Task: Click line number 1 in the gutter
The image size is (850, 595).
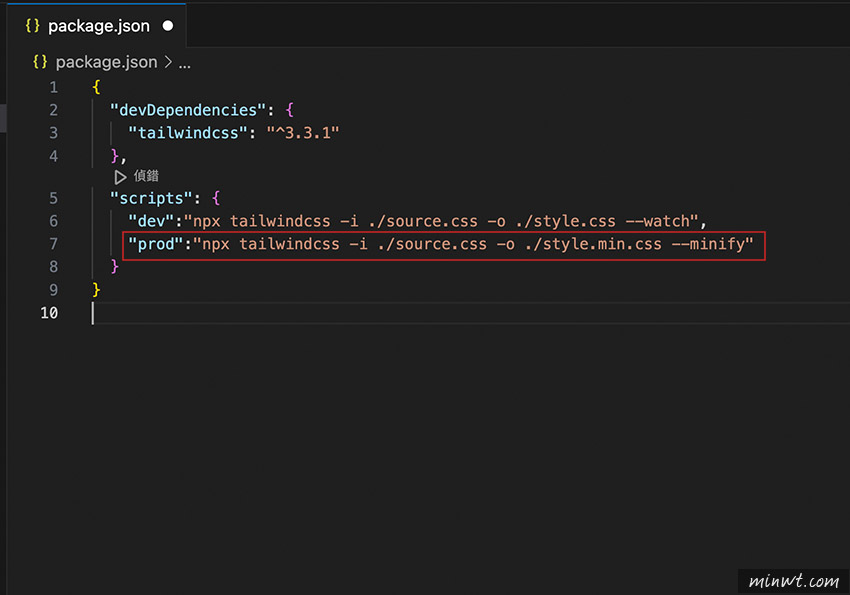Action: (53, 87)
